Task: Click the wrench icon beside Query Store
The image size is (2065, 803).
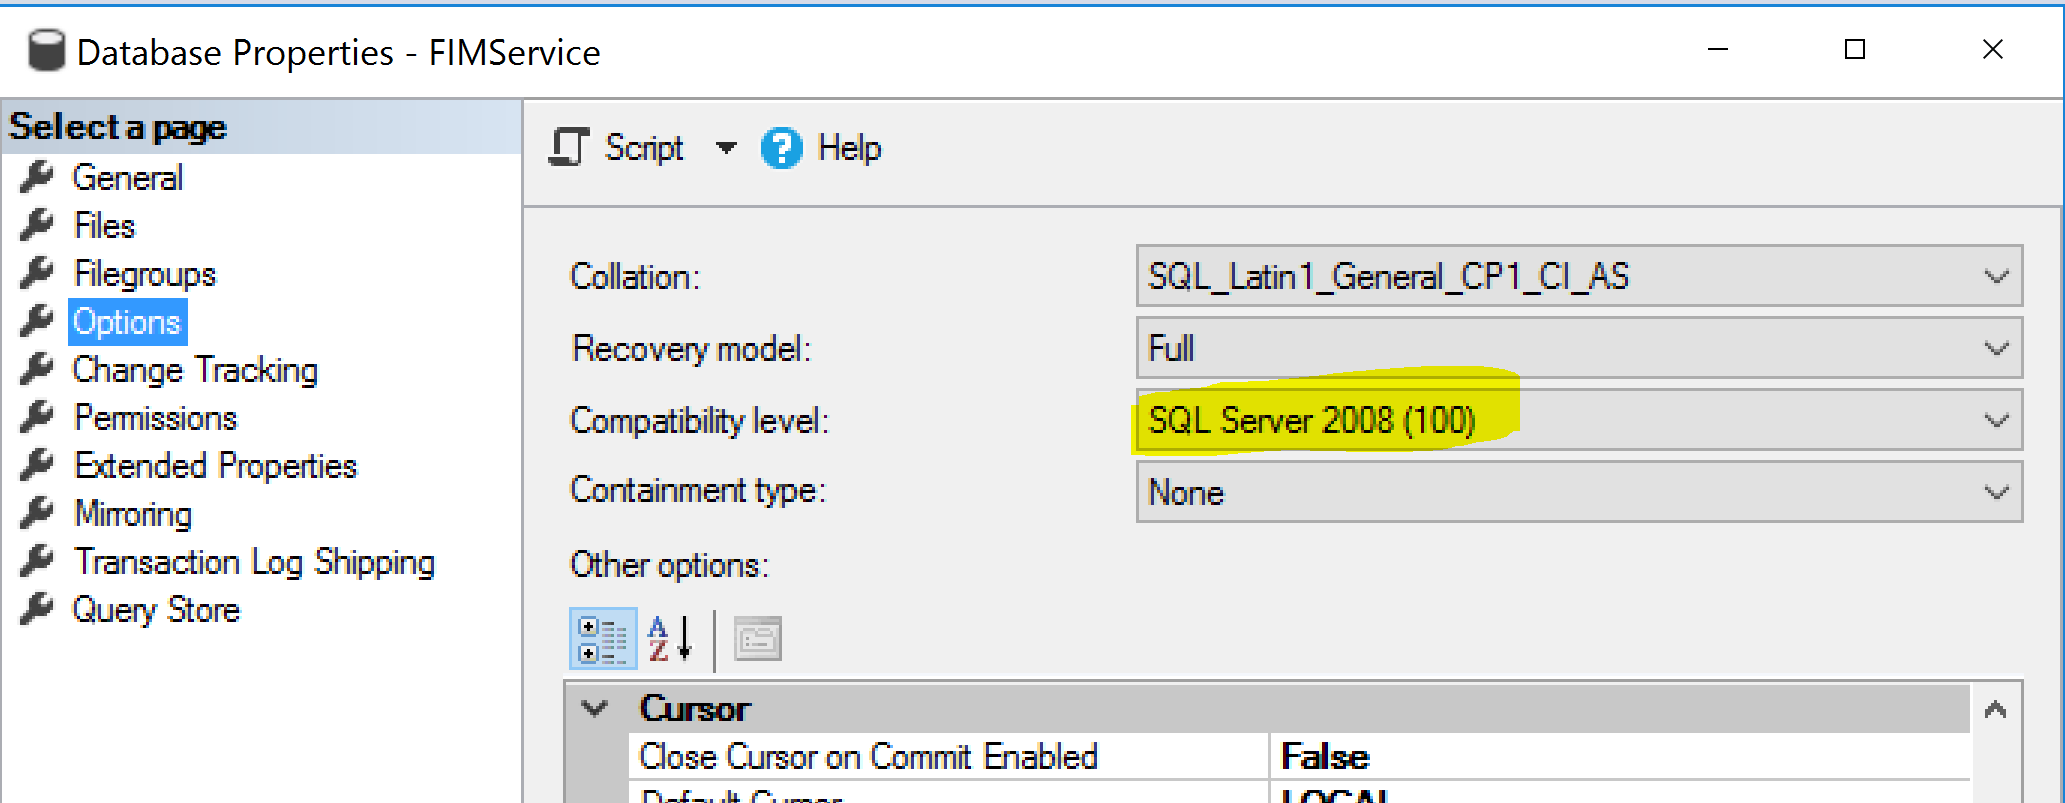Action: (37, 609)
